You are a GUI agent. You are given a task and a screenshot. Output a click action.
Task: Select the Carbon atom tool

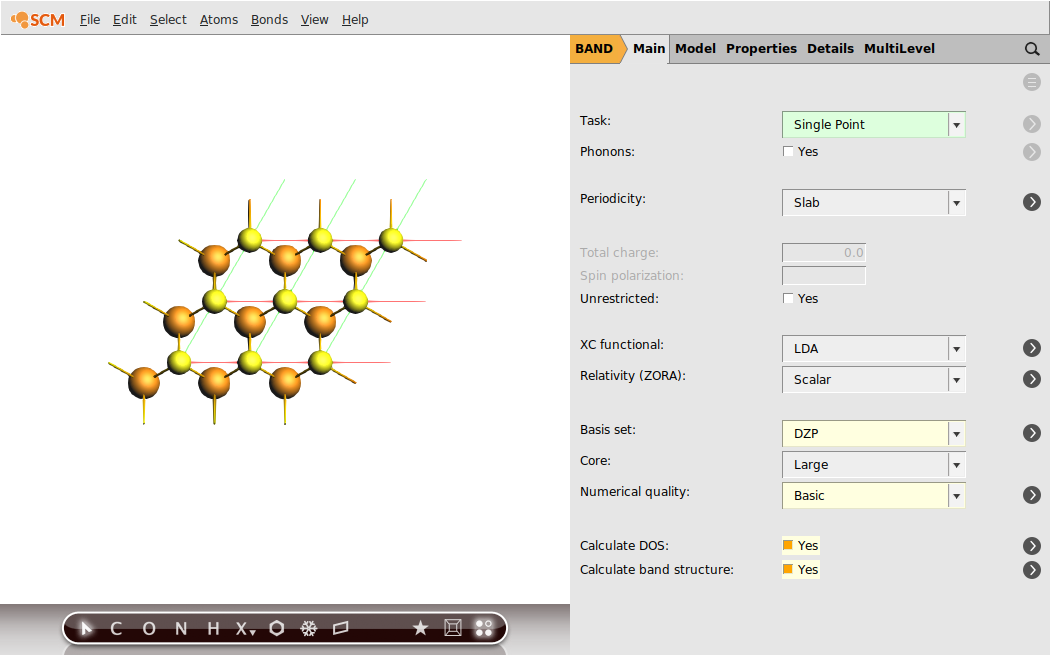(115, 628)
